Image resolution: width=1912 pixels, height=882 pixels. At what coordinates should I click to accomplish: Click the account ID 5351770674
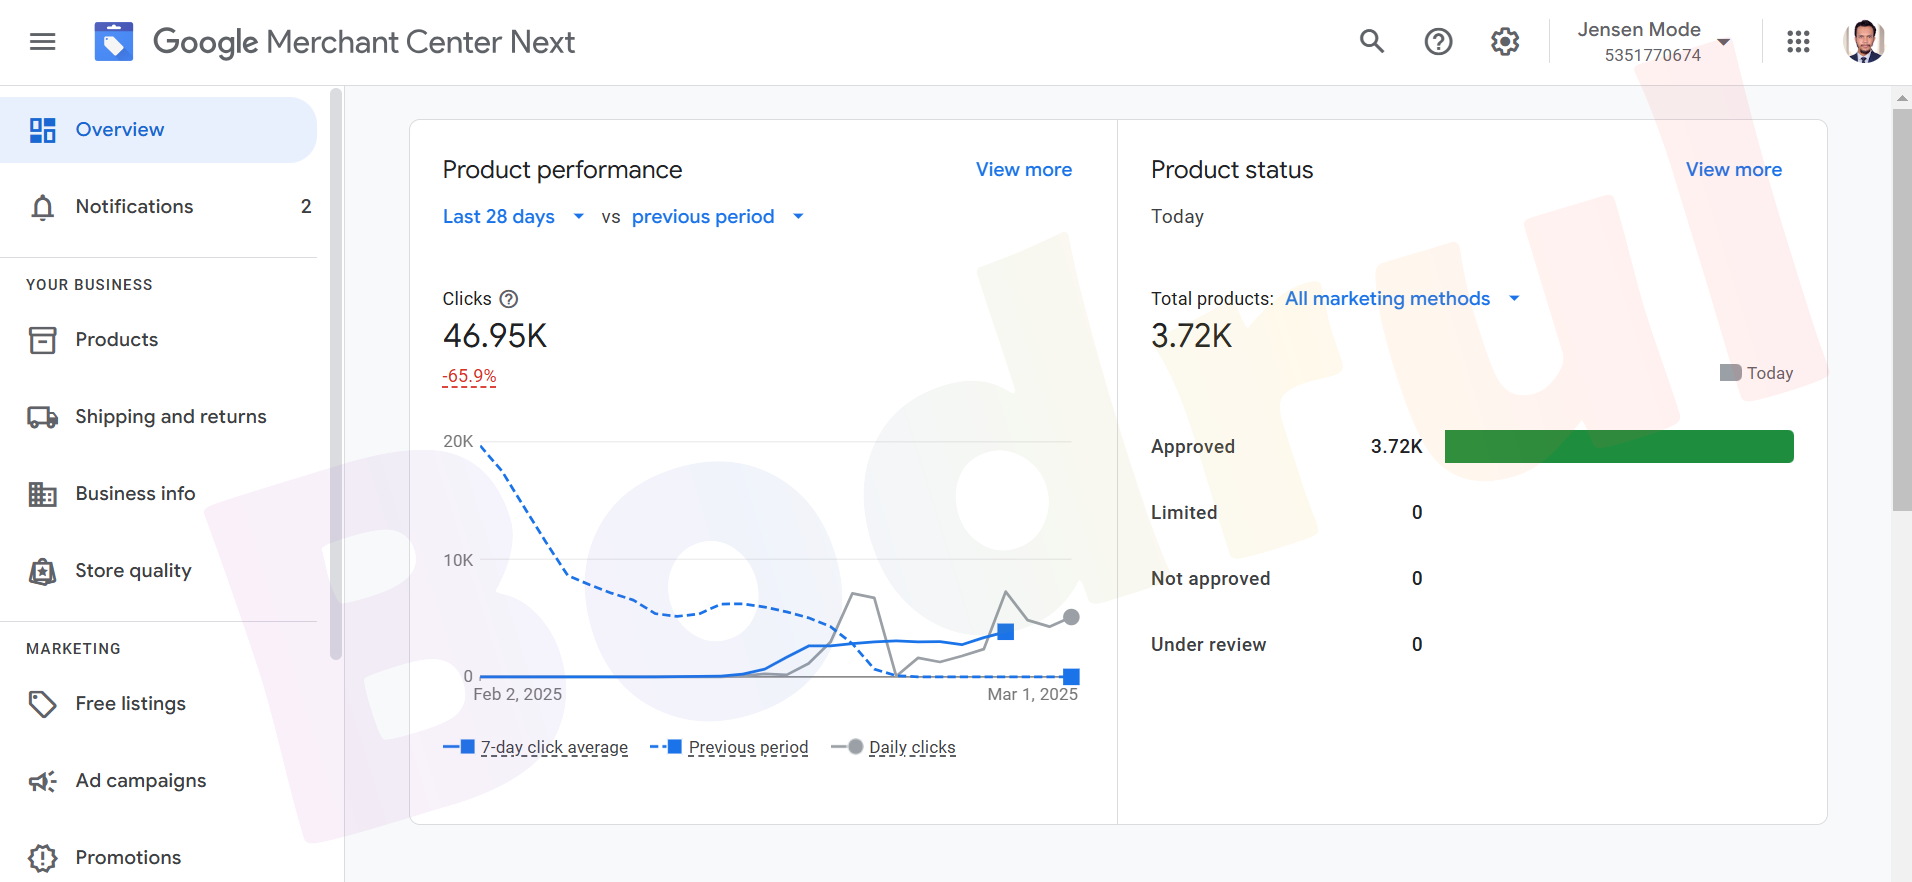coord(1653,55)
